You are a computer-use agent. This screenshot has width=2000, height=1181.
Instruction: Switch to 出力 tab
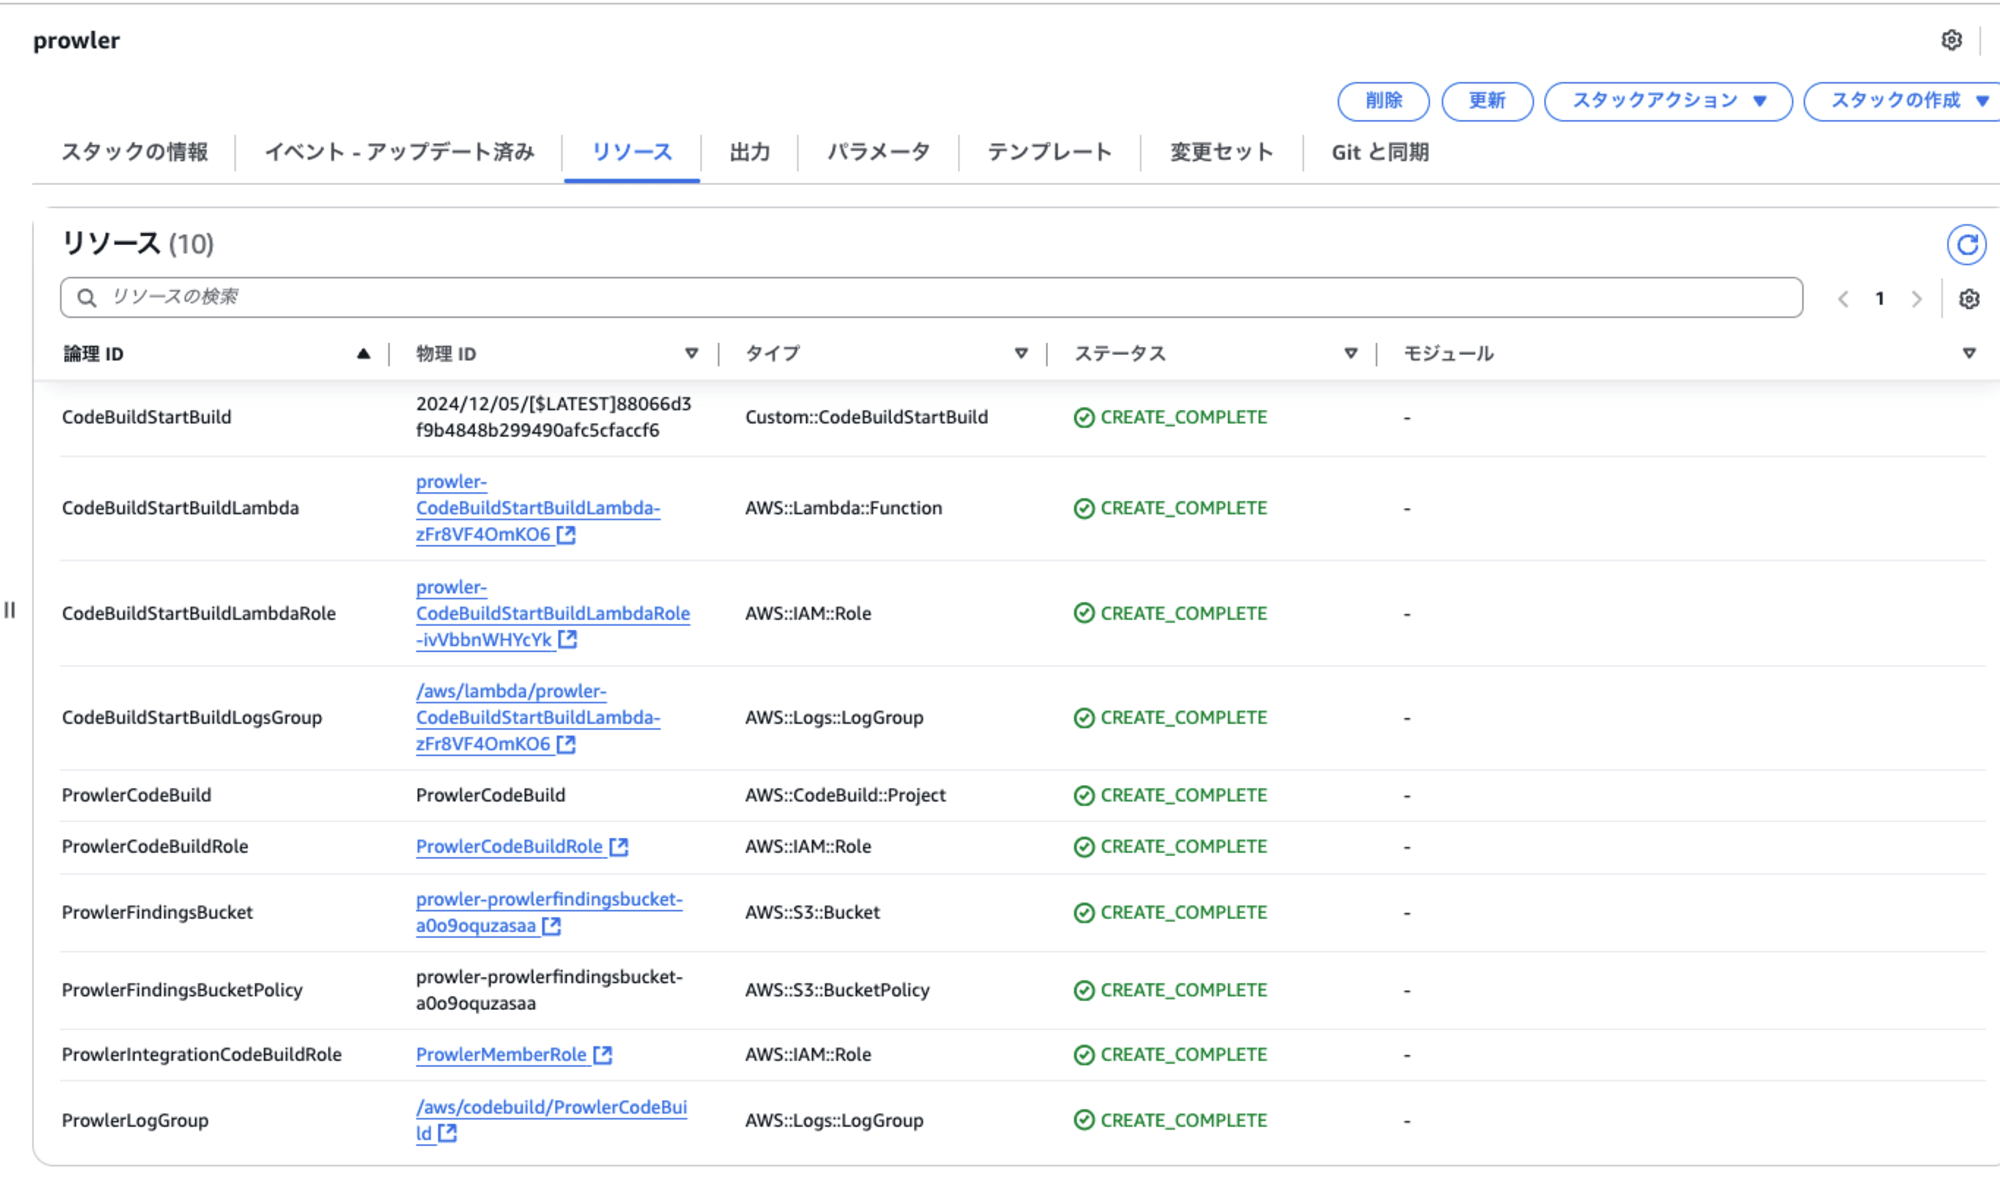tap(750, 152)
